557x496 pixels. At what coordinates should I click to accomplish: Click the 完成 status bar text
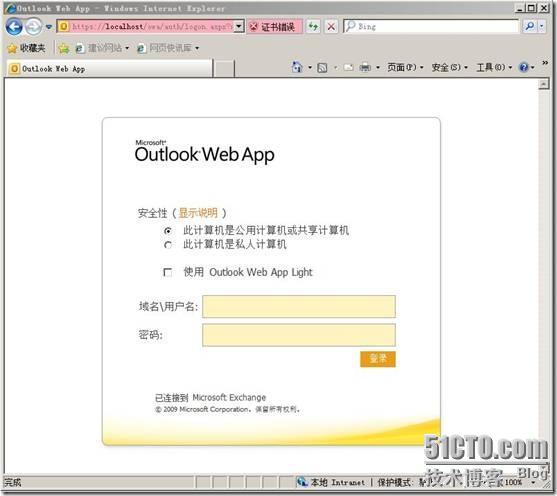[12, 482]
